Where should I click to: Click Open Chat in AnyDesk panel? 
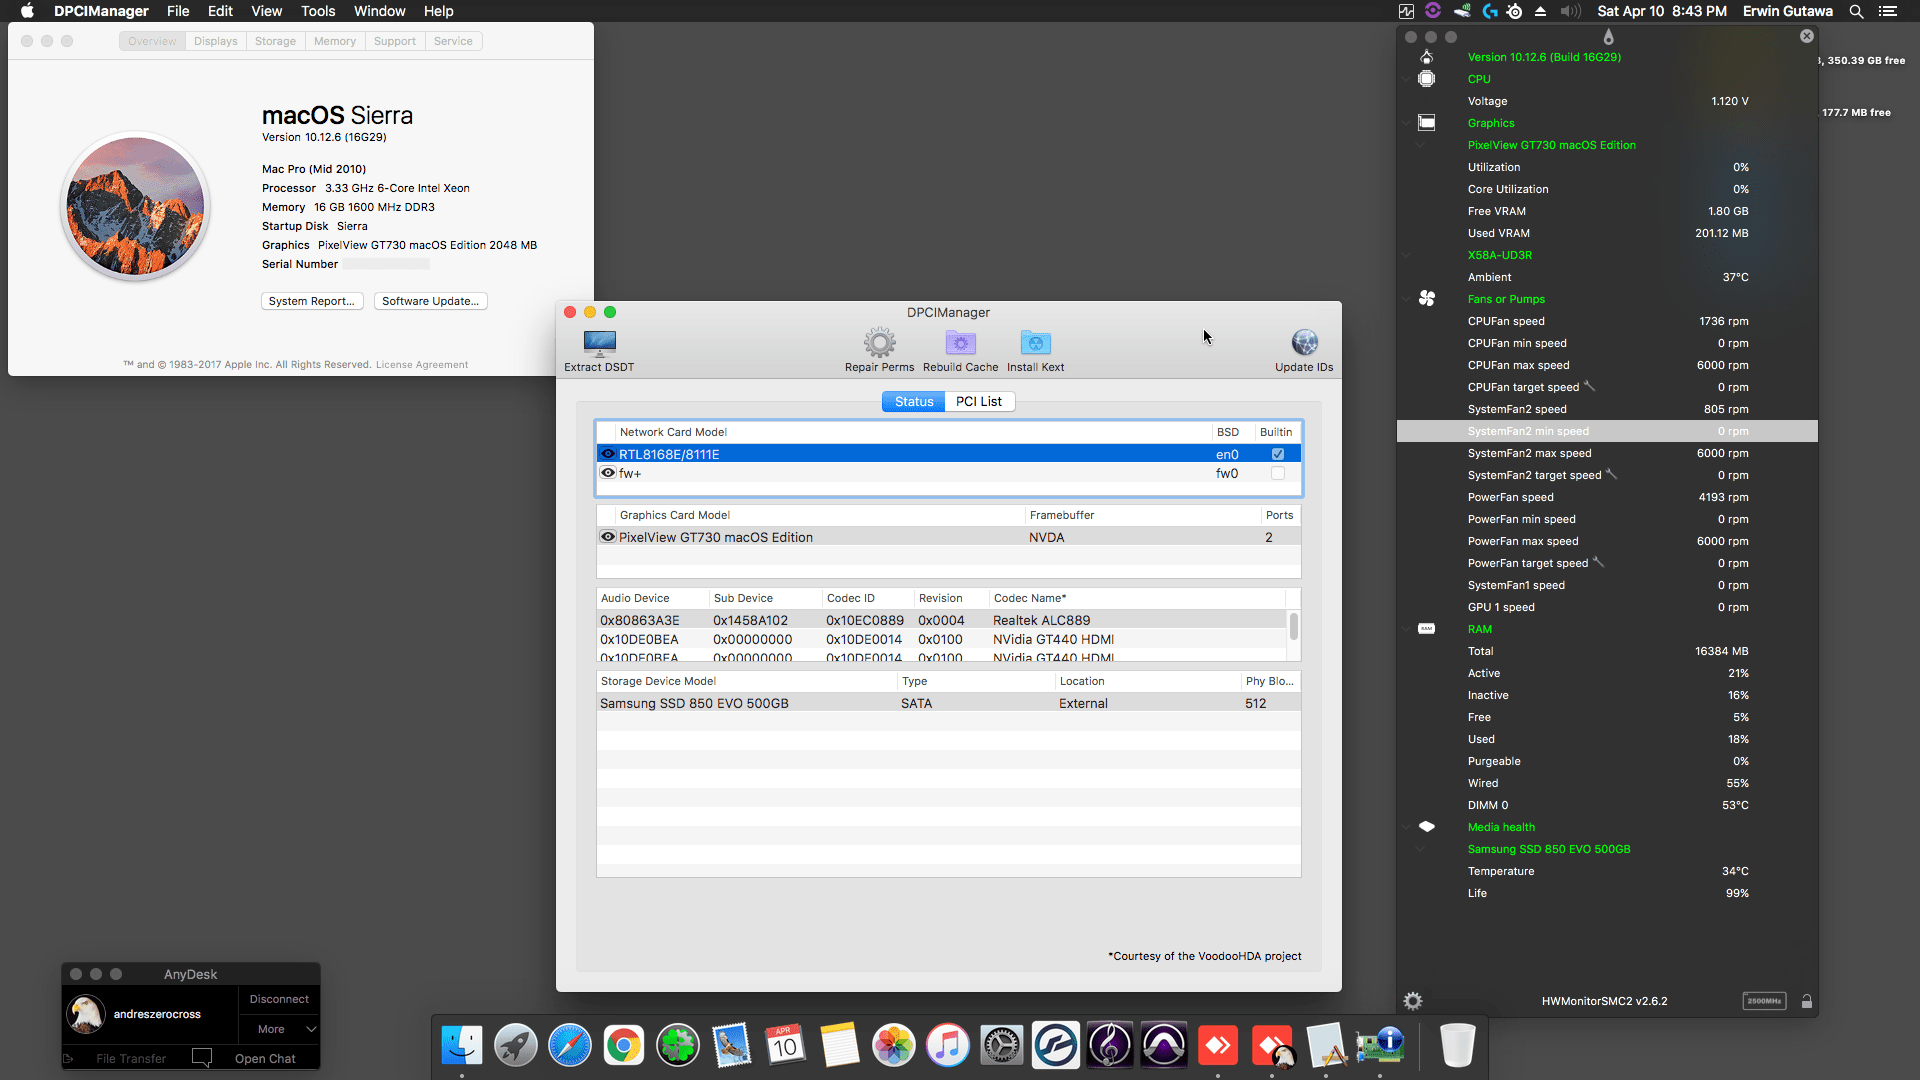click(265, 1058)
